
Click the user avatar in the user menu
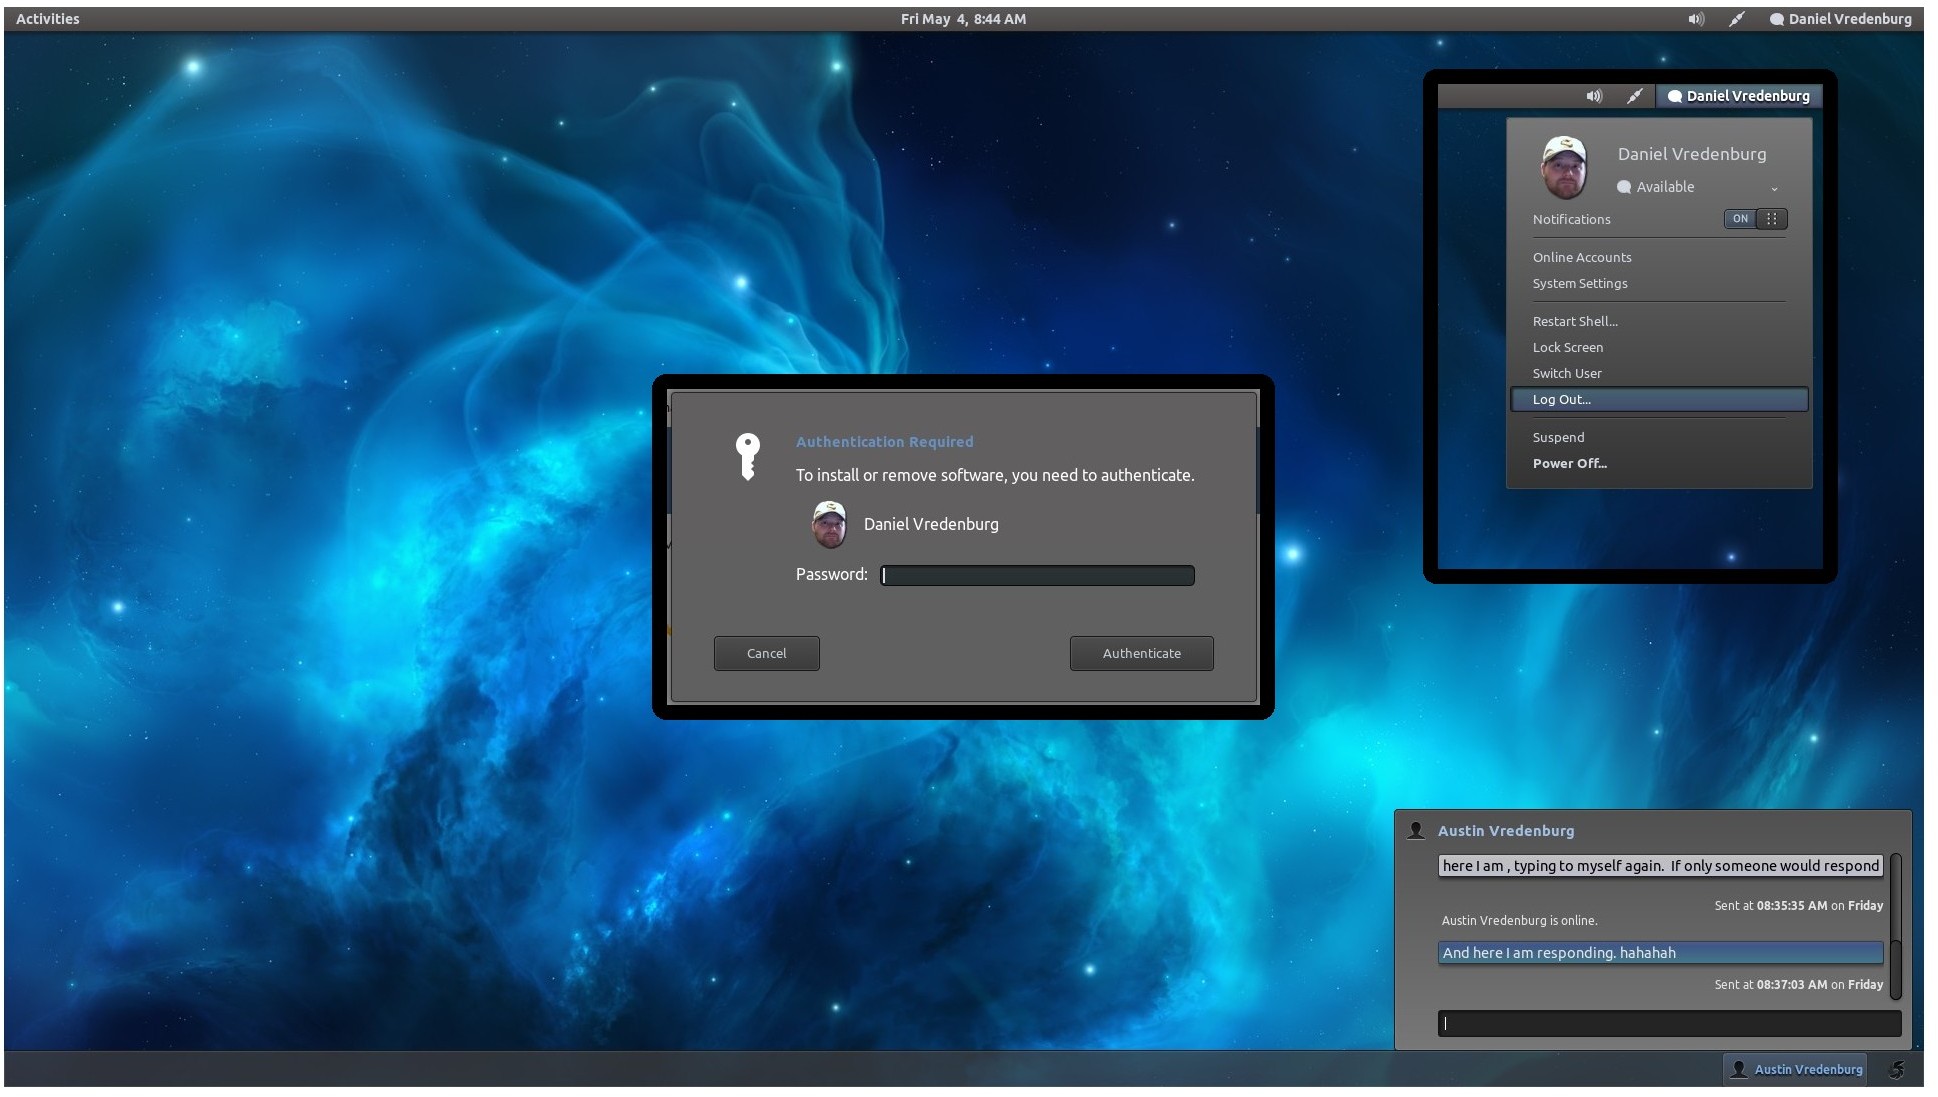[1564, 167]
